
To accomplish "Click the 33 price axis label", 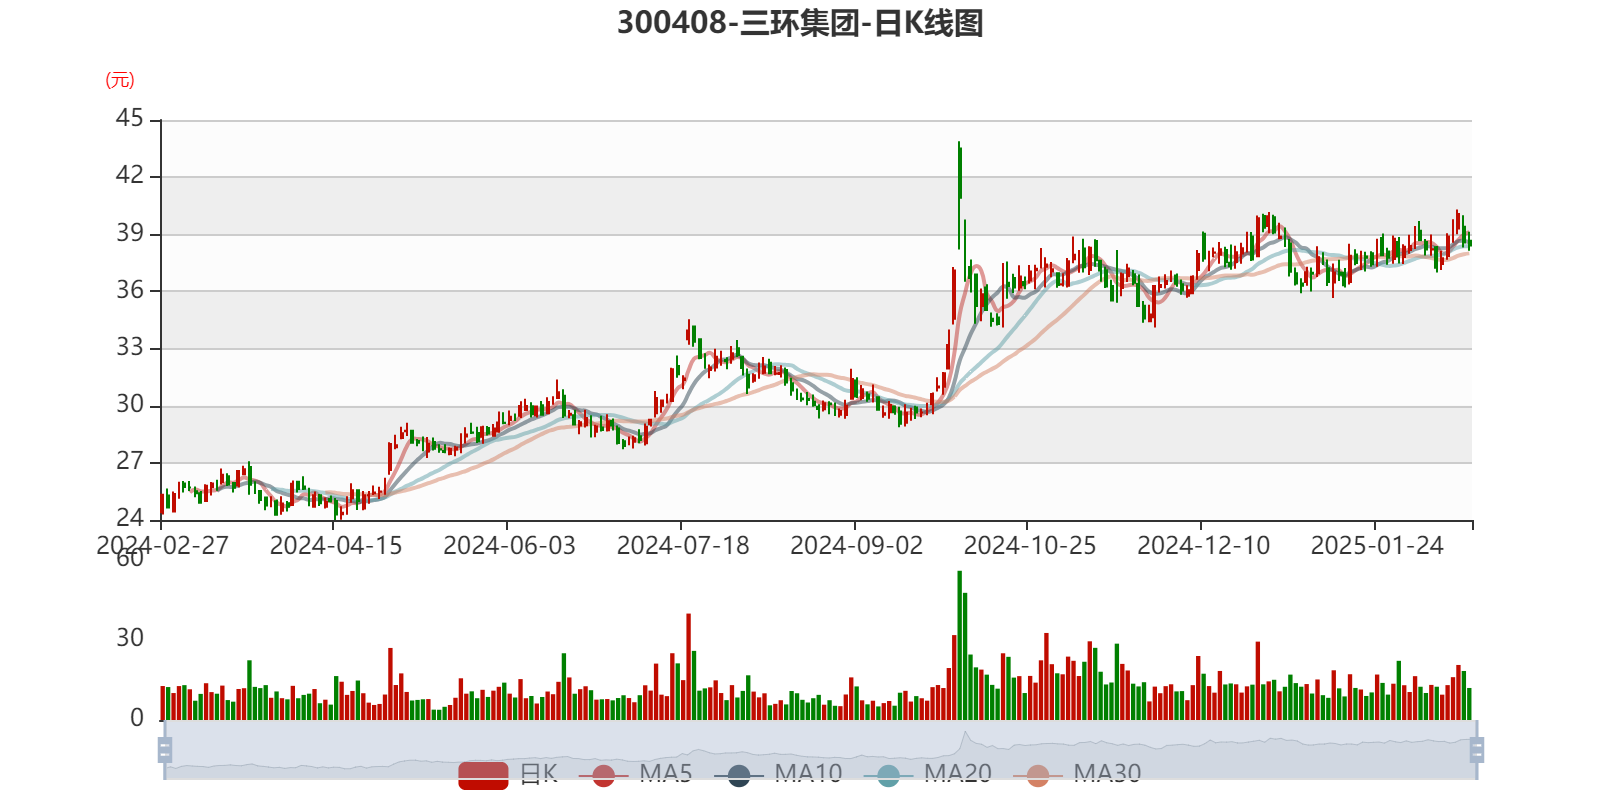I will tap(130, 348).
